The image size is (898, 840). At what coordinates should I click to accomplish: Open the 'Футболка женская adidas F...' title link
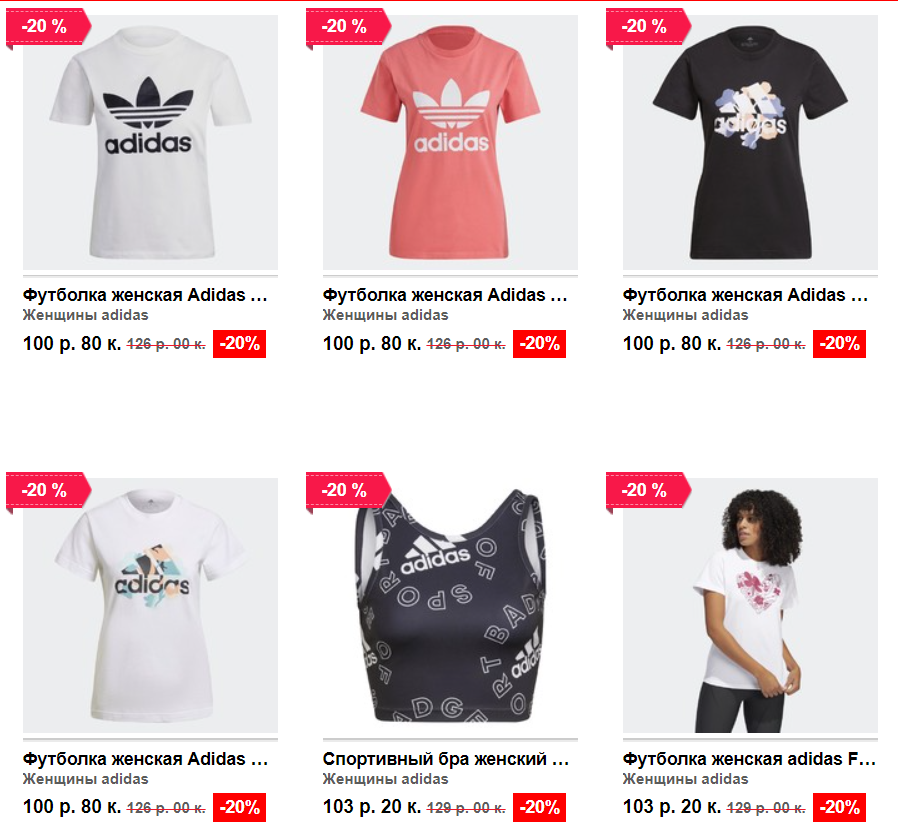(x=749, y=759)
